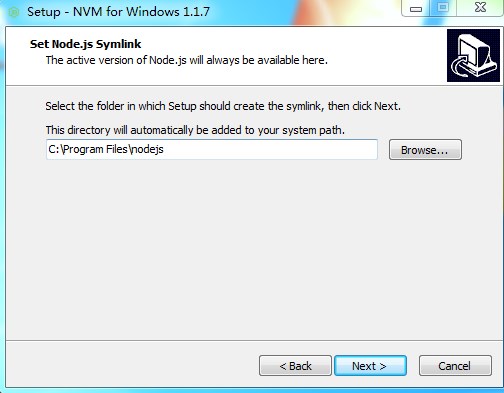Open the Browse... folder picker
The width and height of the screenshot is (504, 393).
[x=425, y=150]
